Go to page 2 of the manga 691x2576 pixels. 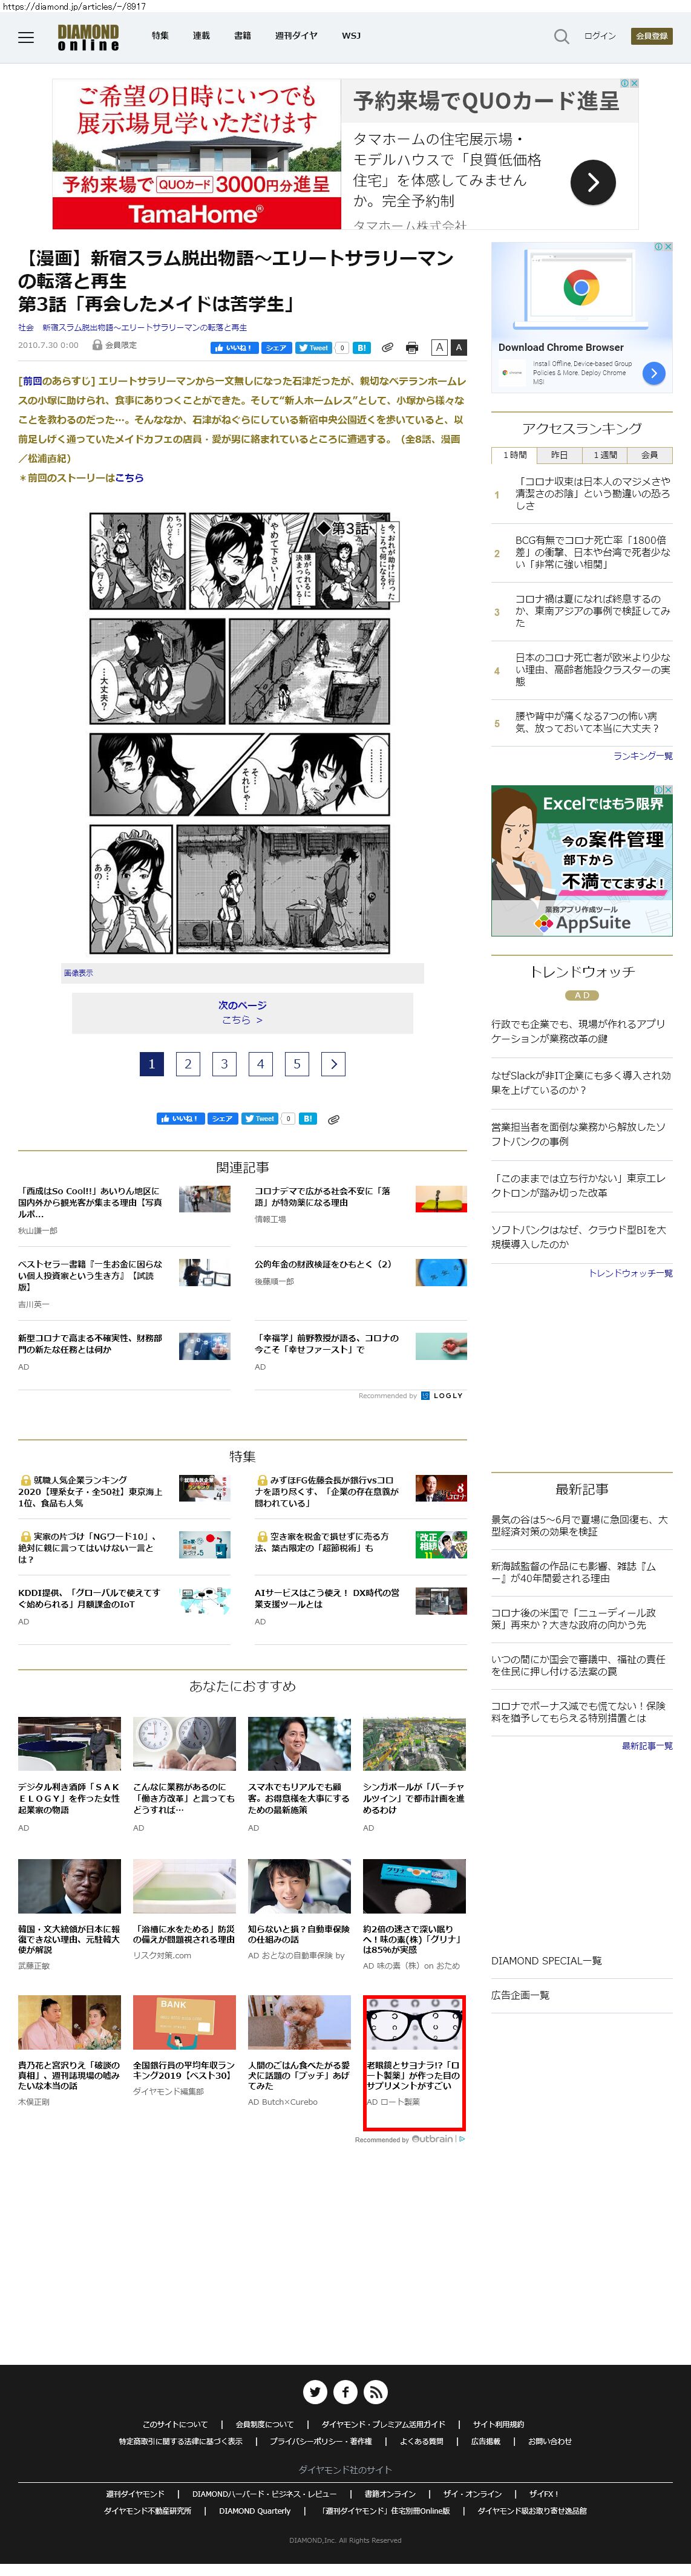coord(188,1064)
